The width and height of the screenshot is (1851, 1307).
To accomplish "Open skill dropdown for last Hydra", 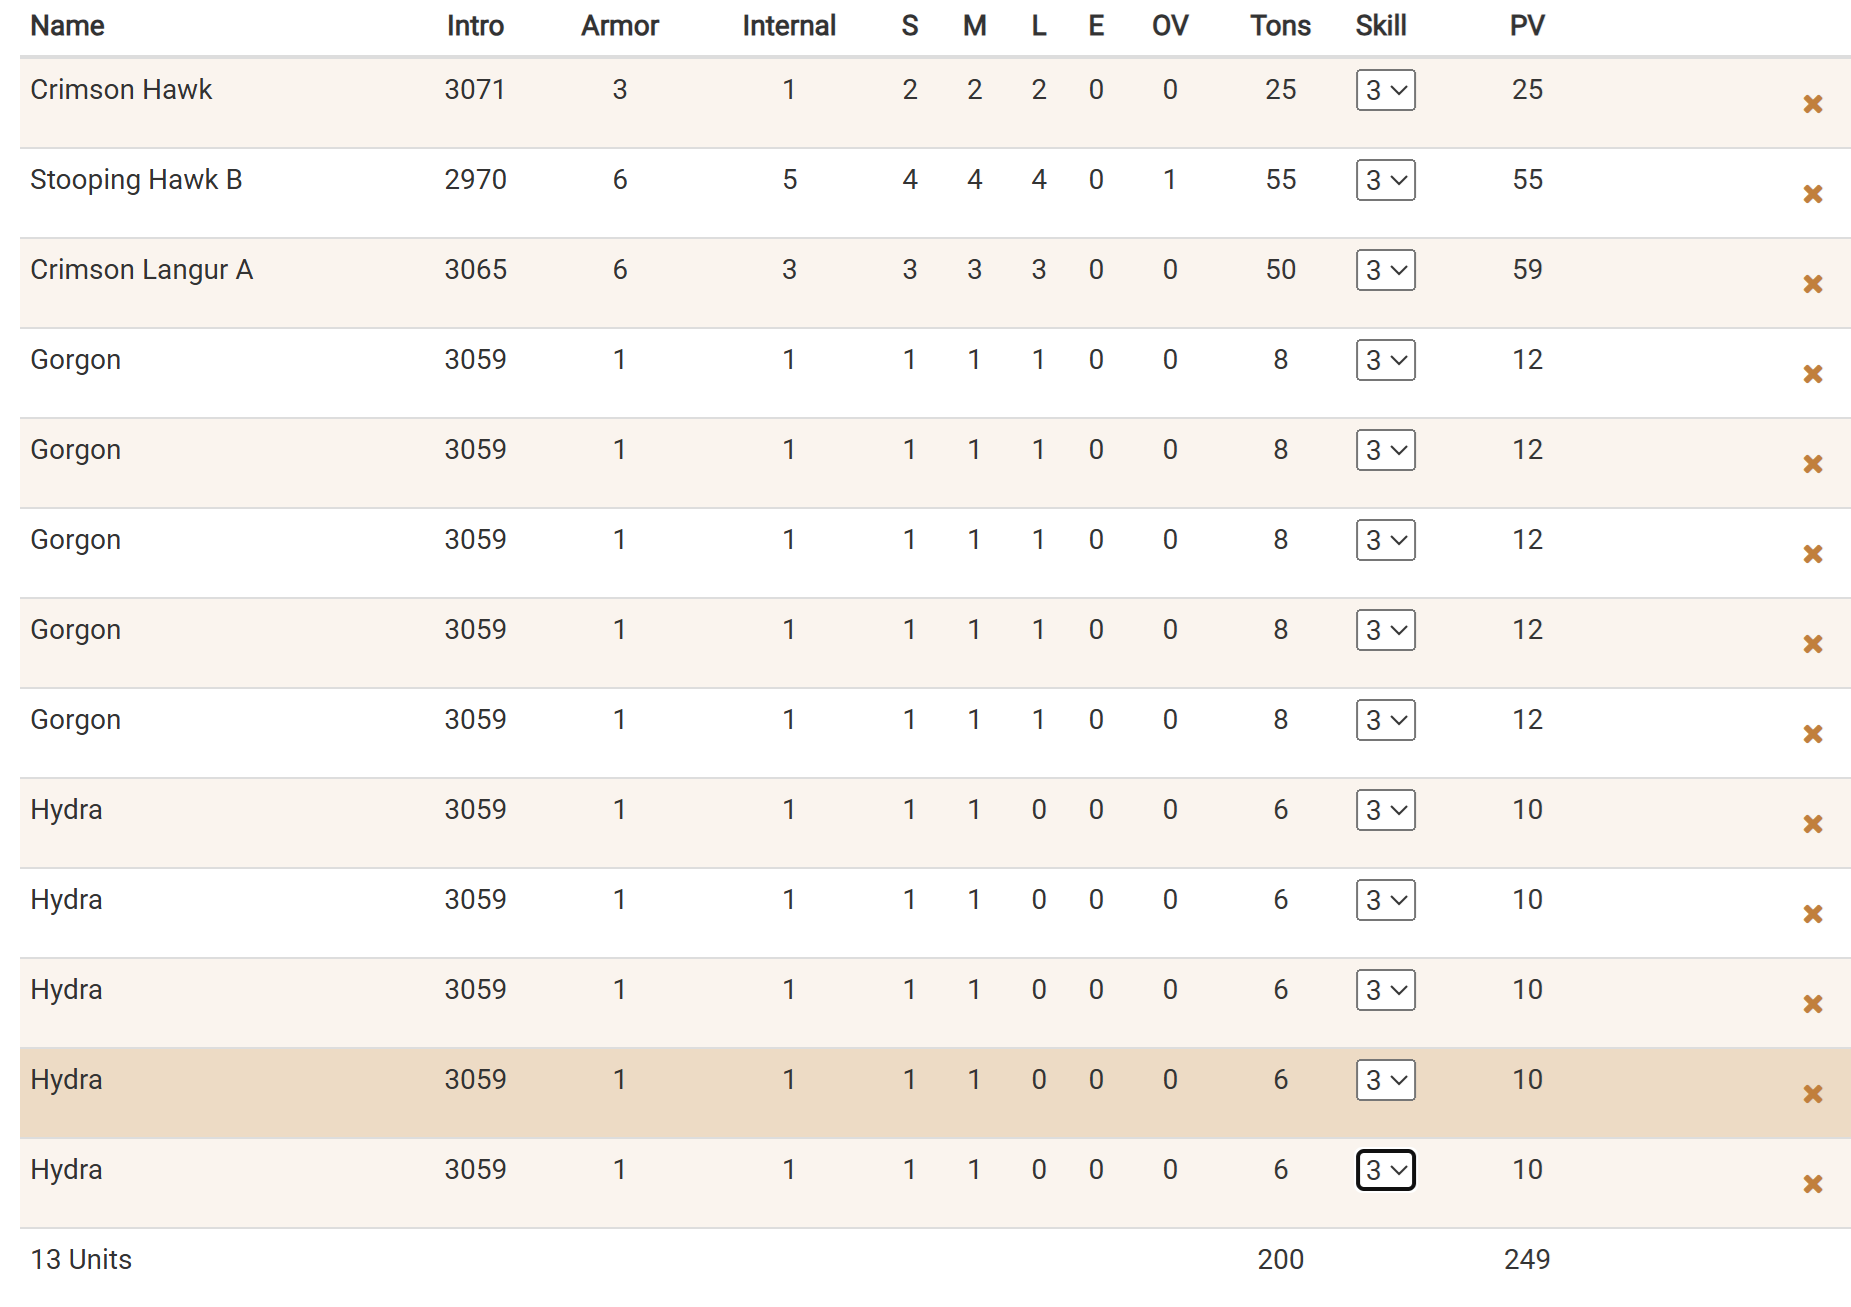I will click(x=1385, y=1170).
